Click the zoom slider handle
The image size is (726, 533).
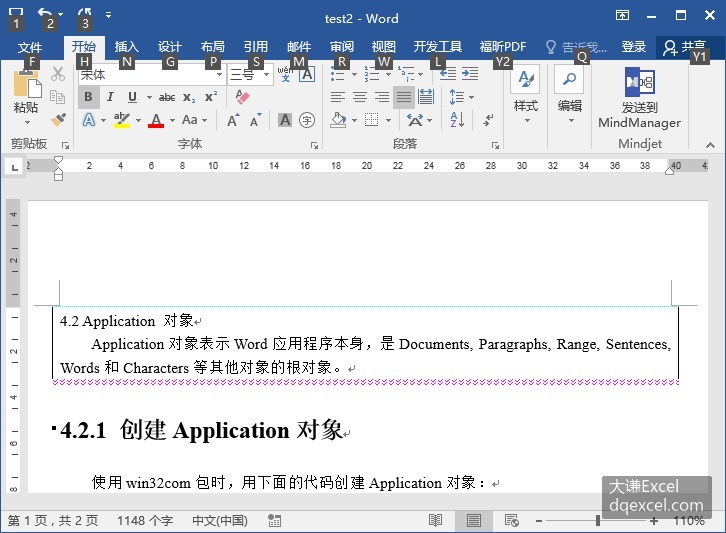click(x=598, y=520)
